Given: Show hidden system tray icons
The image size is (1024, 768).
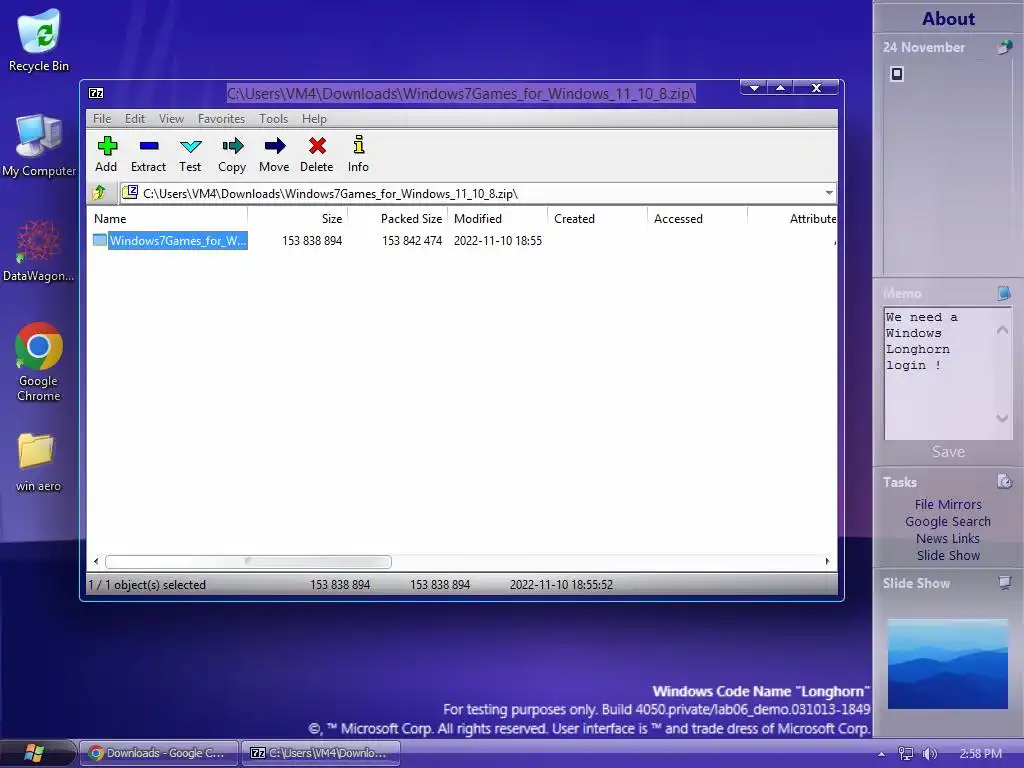Looking at the screenshot, I should (x=882, y=754).
